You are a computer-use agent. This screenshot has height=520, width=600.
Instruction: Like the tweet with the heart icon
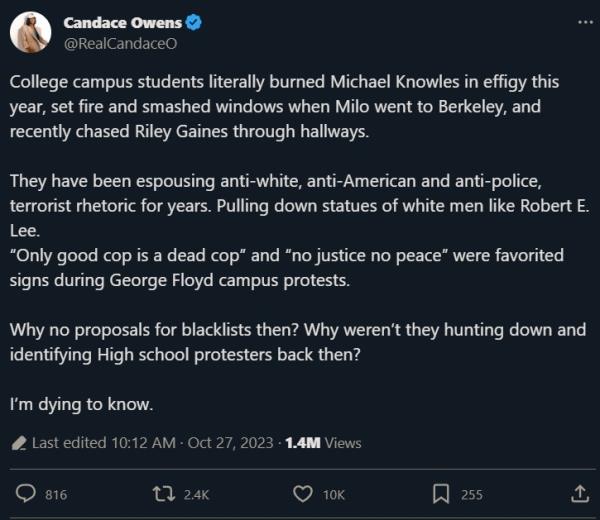[303, 494]
